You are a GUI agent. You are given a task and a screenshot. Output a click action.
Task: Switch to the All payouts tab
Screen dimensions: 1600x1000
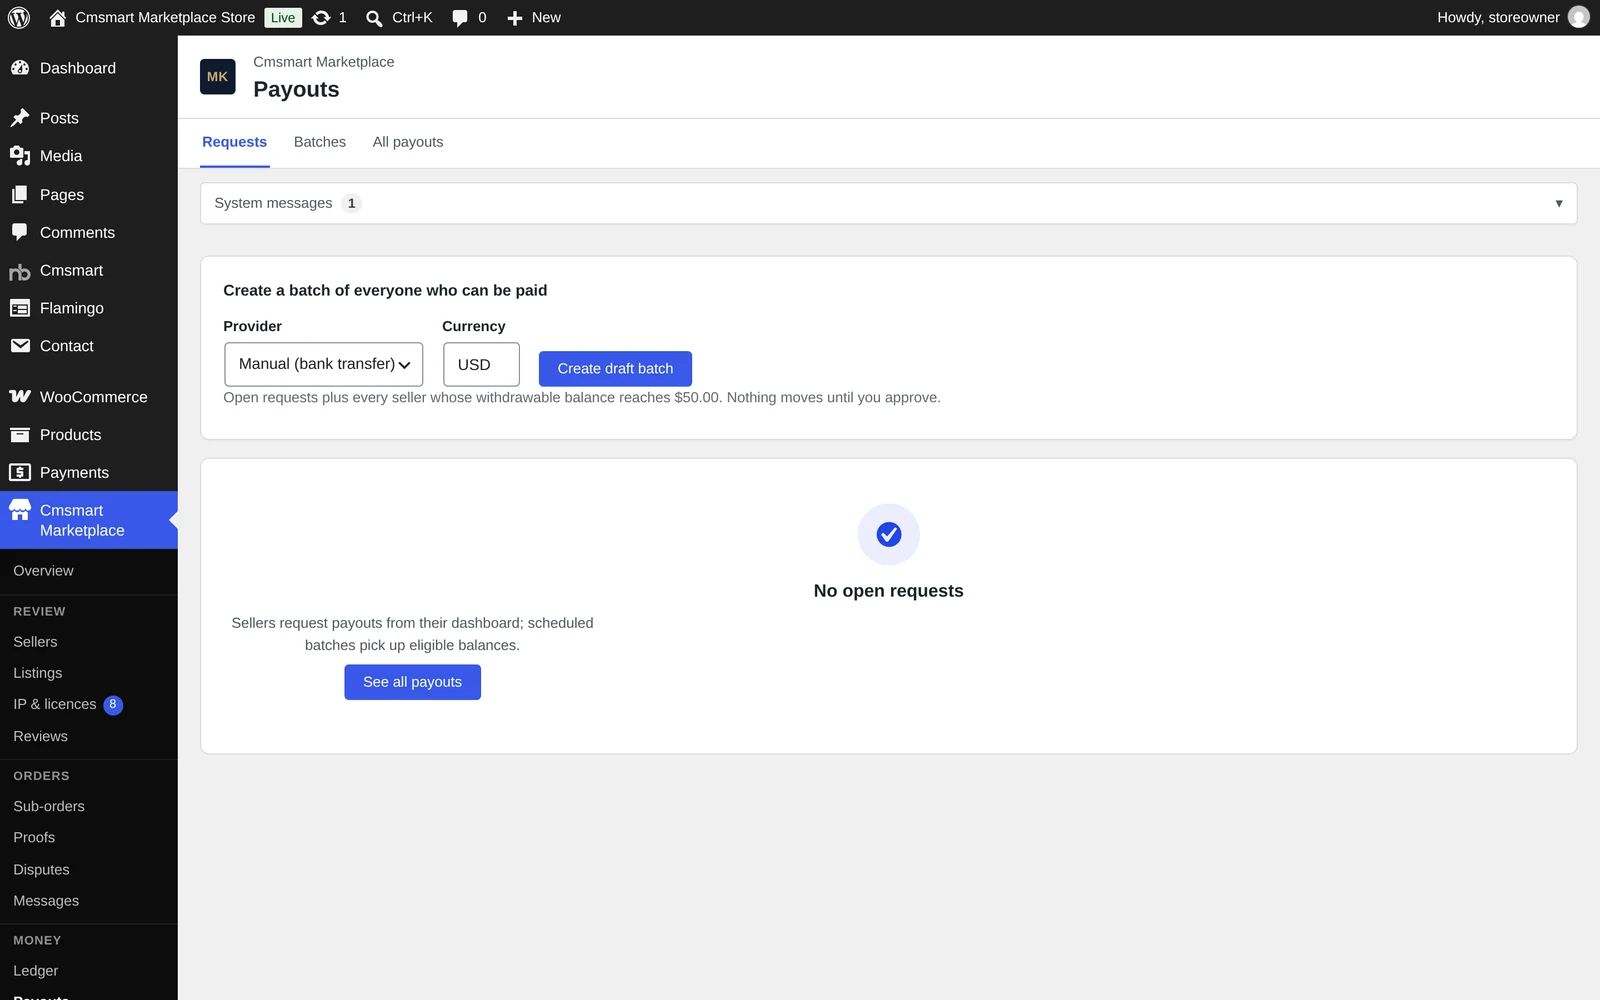(x=408, y=142)
